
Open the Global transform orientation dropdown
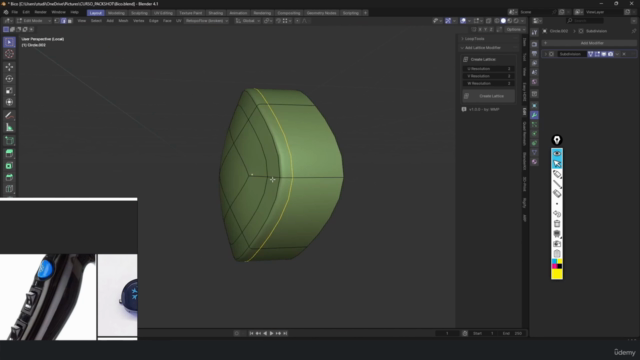248,21
